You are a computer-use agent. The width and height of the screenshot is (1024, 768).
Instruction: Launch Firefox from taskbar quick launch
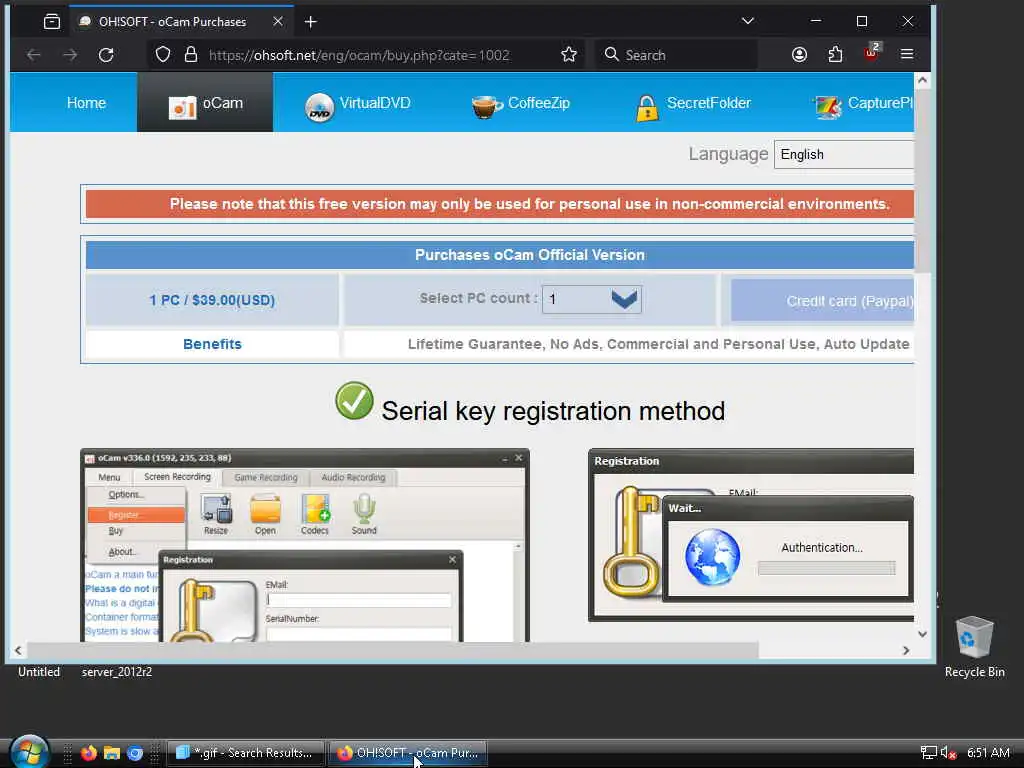(x=89, y=753)
